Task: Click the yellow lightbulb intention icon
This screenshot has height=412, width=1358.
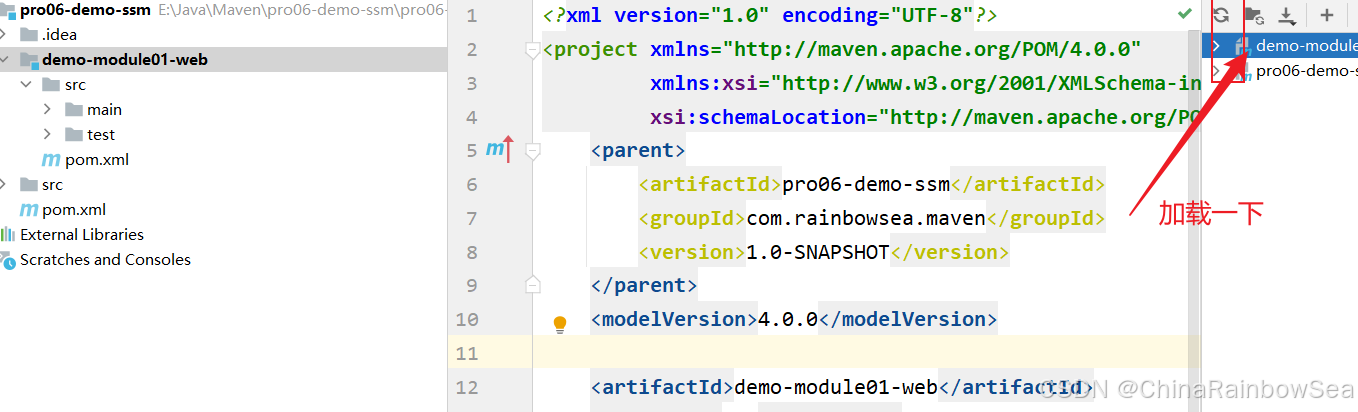Action: 560,324
